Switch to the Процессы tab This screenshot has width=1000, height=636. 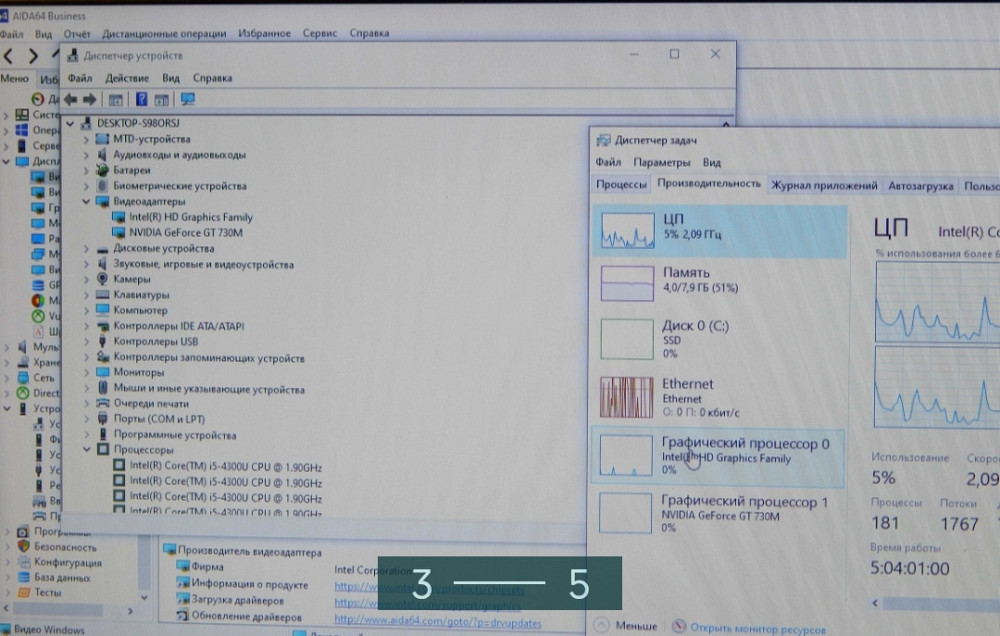(x=621, y=185)
